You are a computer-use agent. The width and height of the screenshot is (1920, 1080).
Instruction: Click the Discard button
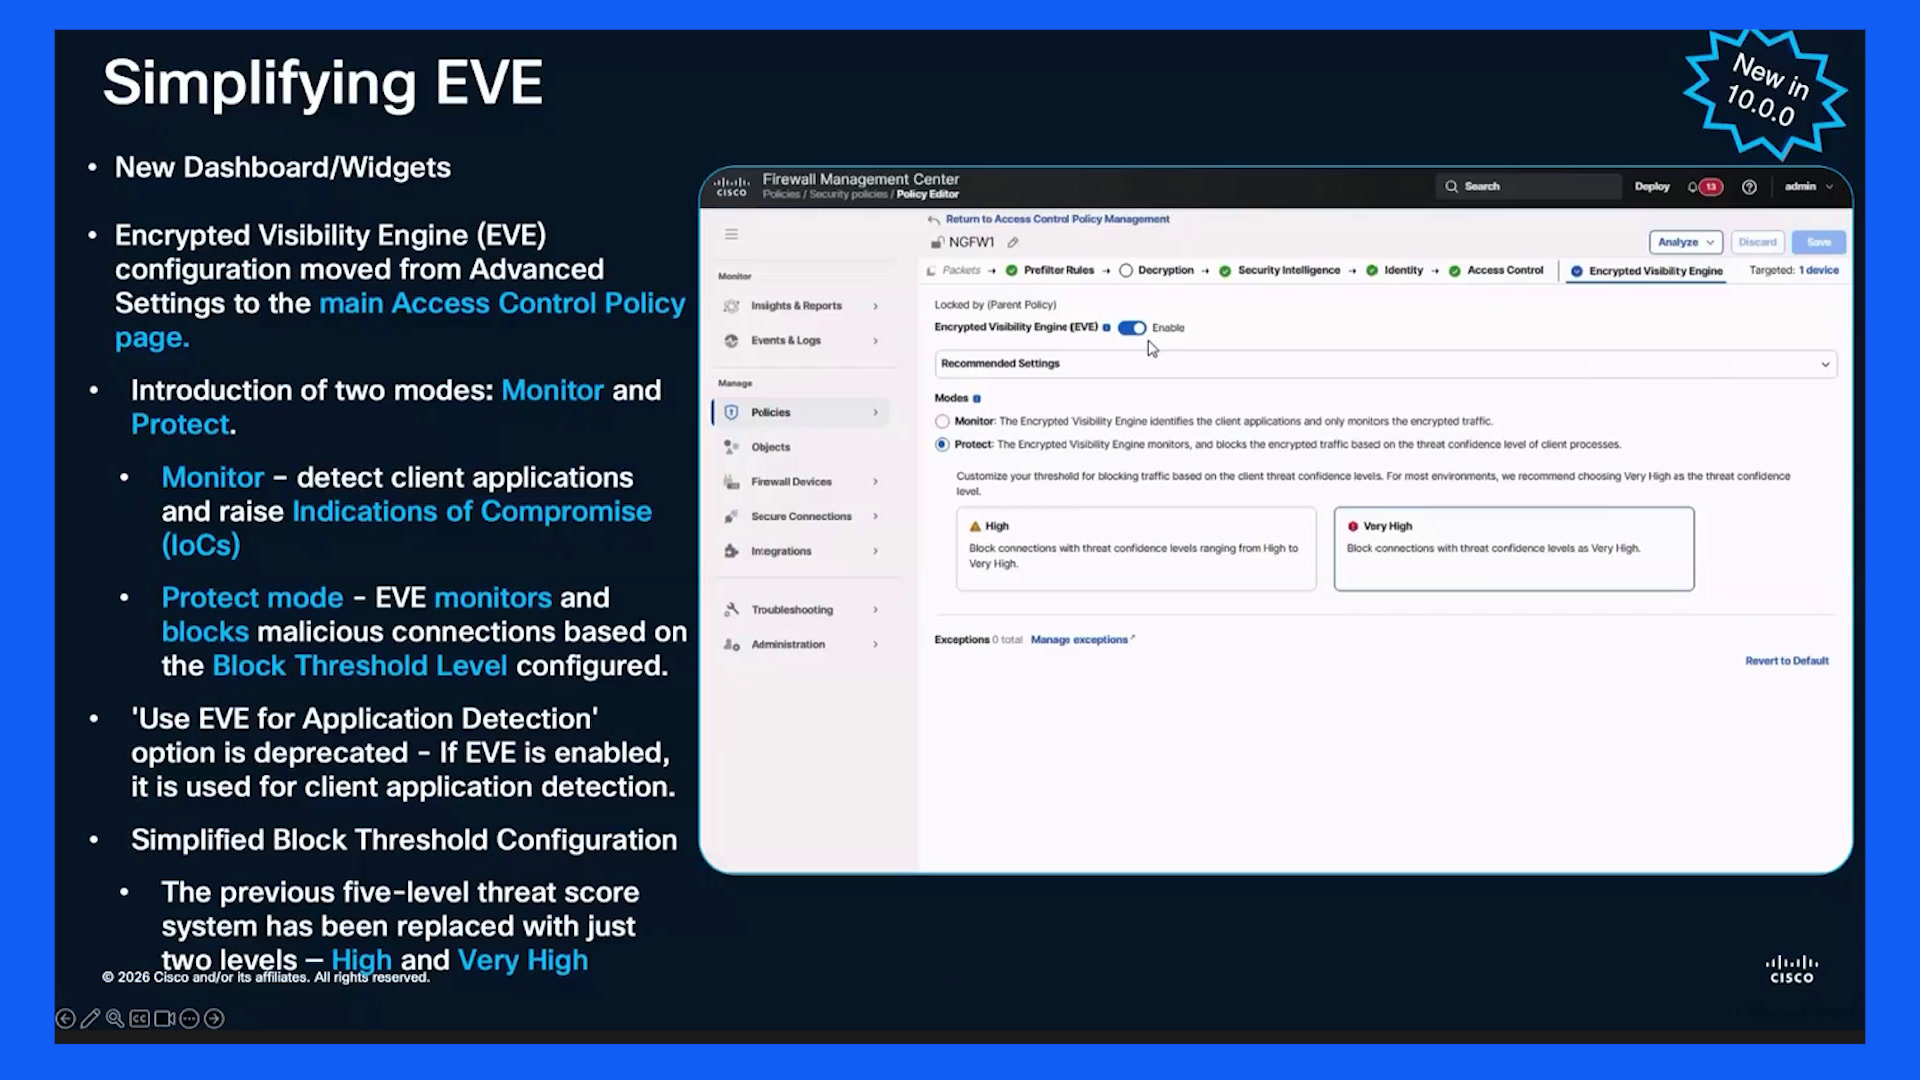(x=1757, y=242)
